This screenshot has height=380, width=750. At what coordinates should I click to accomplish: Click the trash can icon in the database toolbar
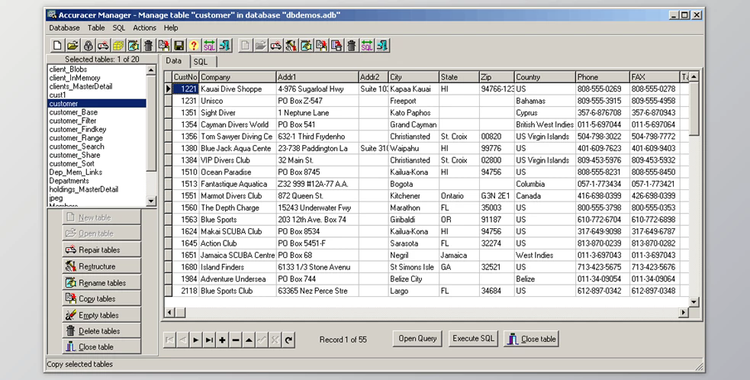coord(148,45)
